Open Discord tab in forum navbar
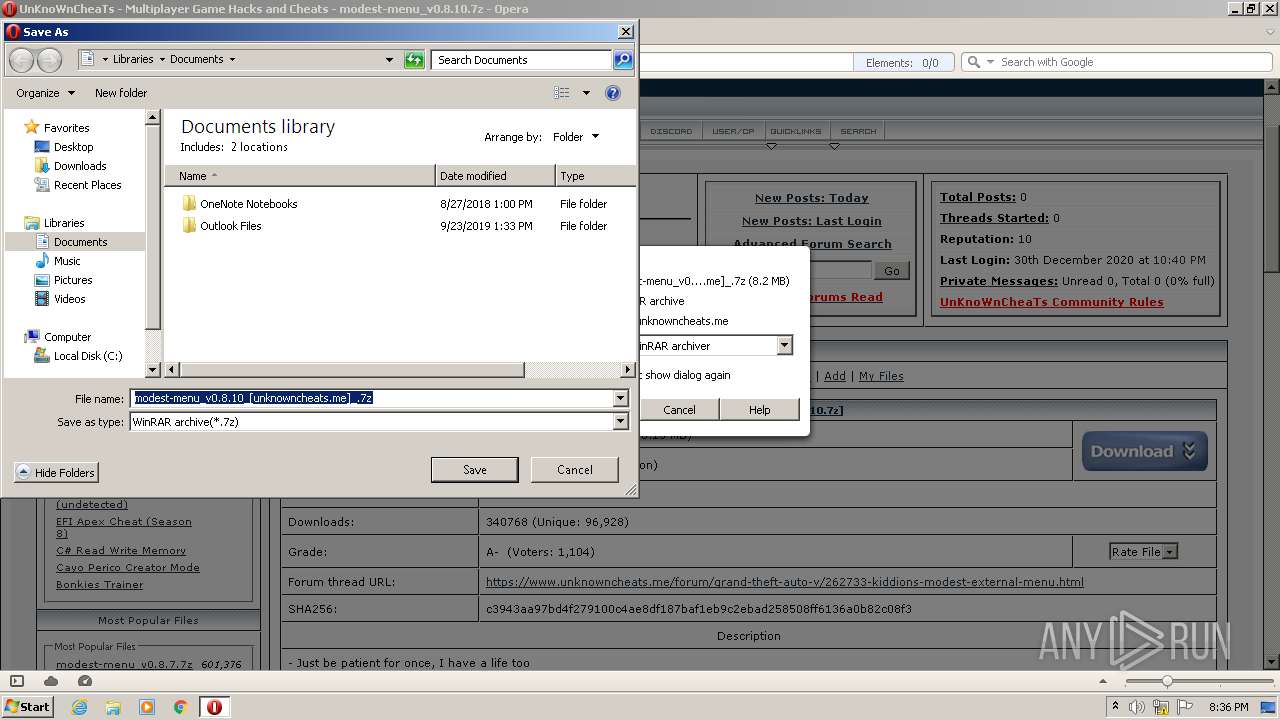The width and height of the screenshot is (1280, 720). [x=671, y=131]
